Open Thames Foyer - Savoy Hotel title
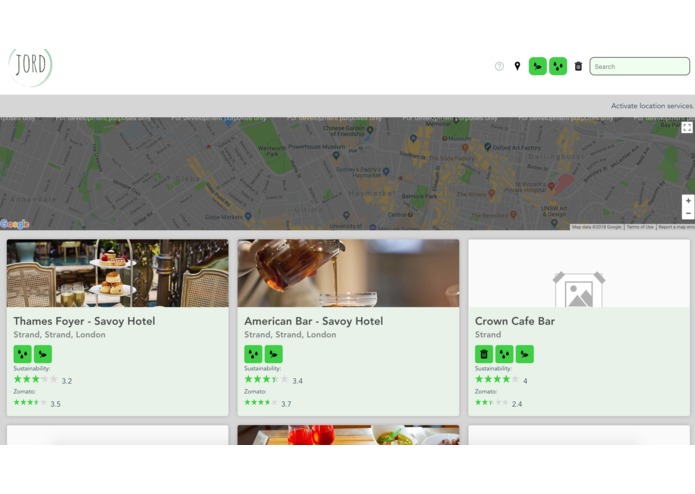Image resolution: width=695 pixels, height=494 pixels. [84, 321]
